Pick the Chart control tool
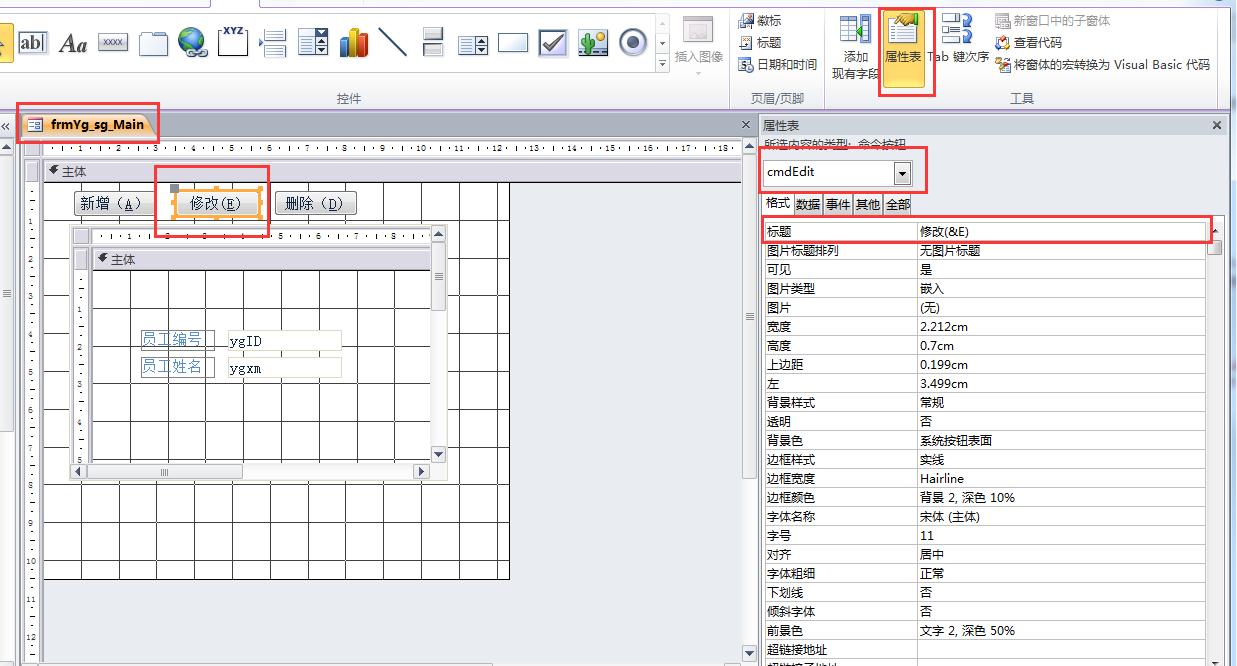Image resolution: width=1237 pixels, height=666 pixels. [x=353, y=43]
